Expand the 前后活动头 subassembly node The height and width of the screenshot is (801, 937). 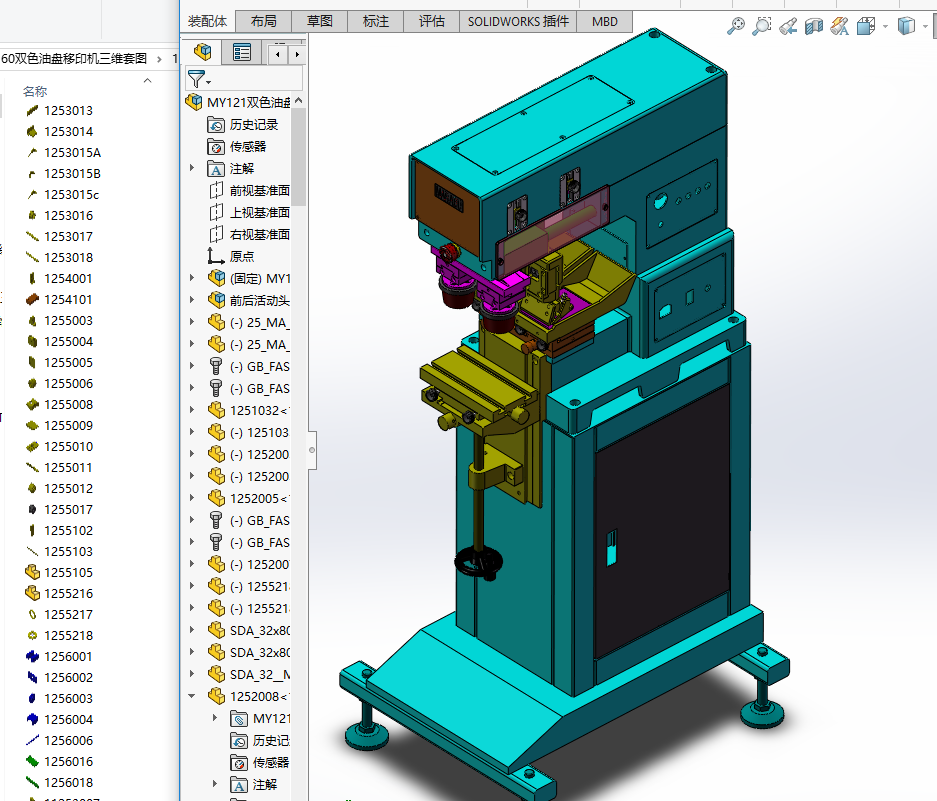tap(192, 300)
